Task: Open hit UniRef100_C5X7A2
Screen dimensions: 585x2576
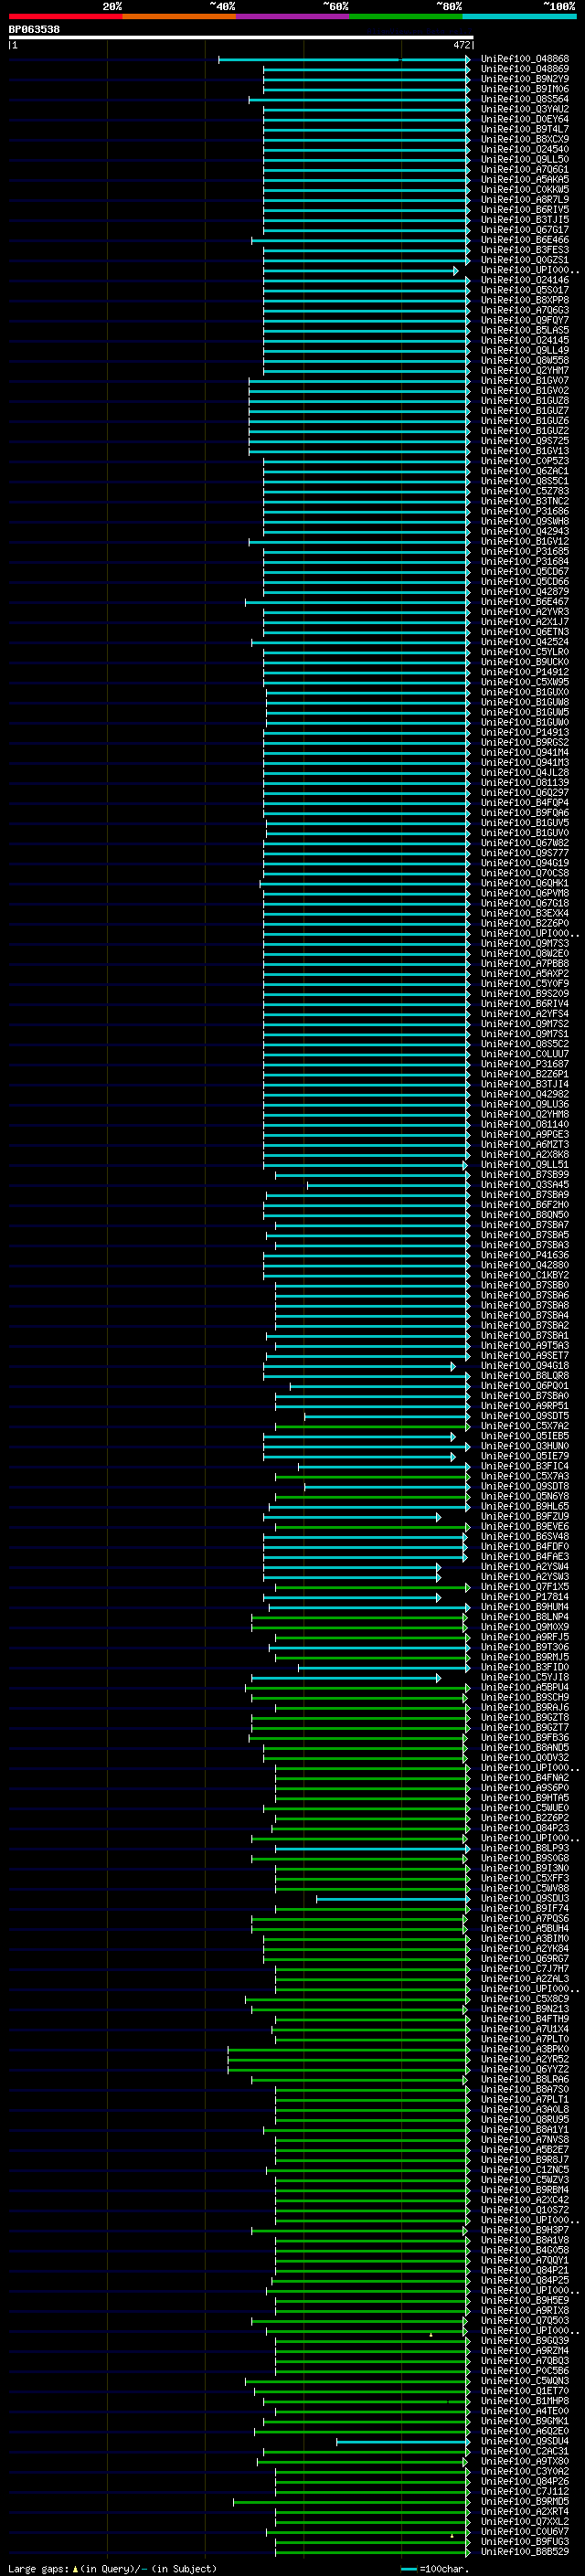Action: click(524, 1425)
